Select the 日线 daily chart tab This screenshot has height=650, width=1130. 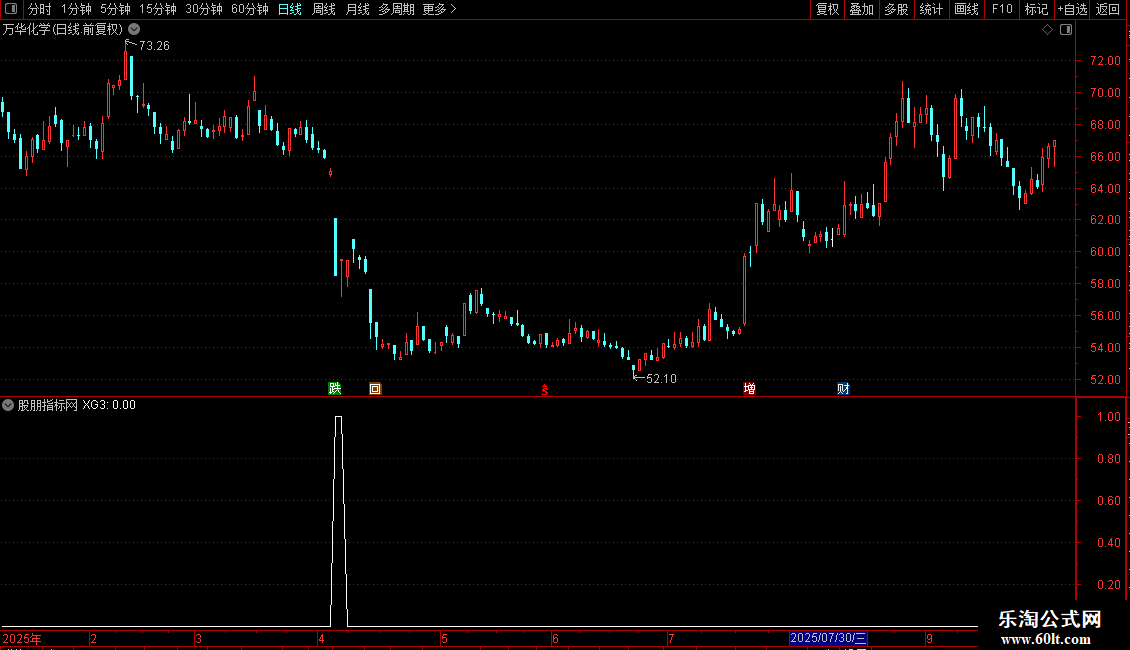coord(290,9)
